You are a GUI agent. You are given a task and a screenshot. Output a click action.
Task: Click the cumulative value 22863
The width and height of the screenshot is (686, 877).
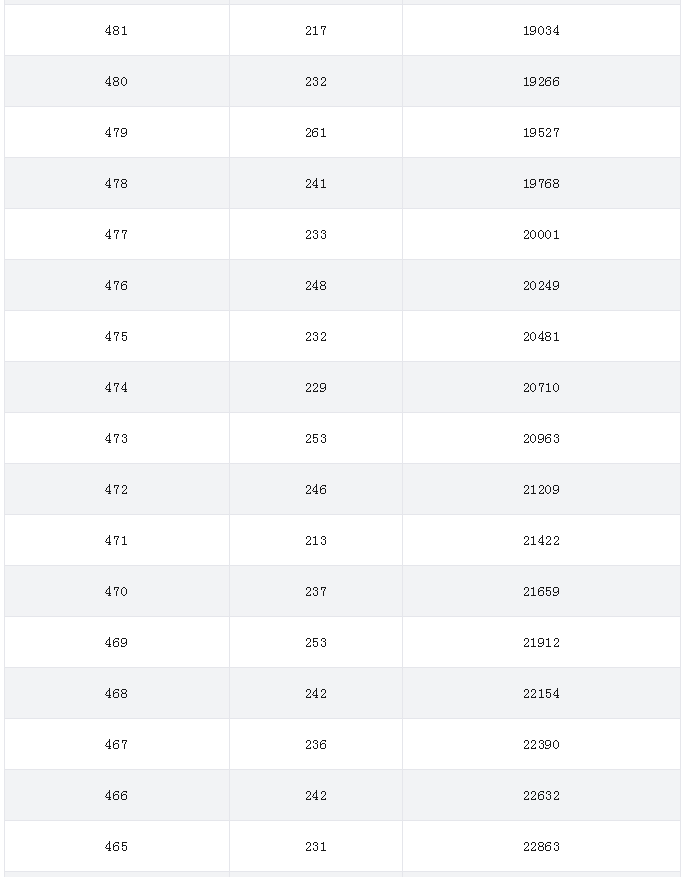point(541,846)
